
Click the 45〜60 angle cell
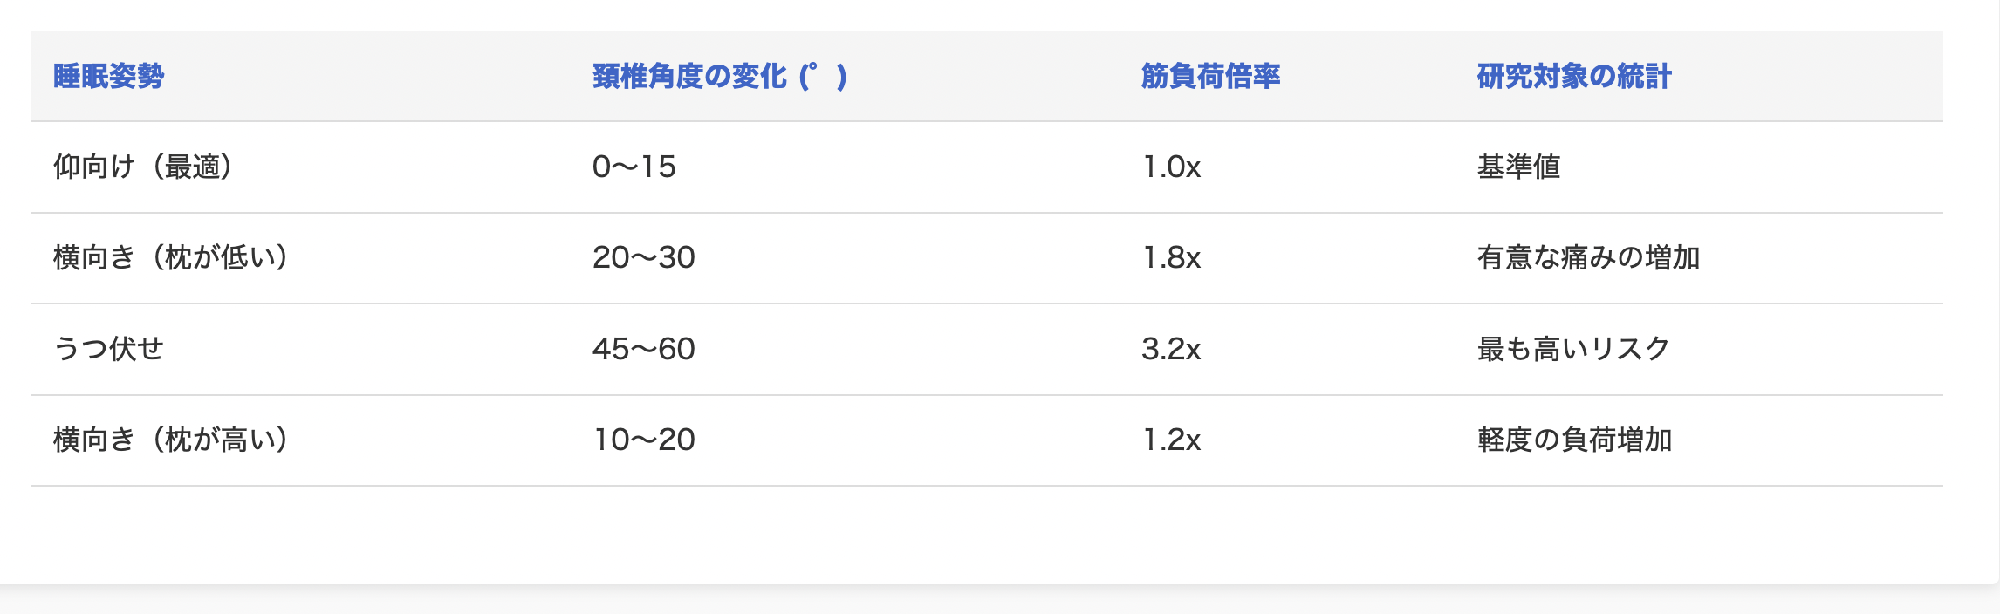[644, 349]
